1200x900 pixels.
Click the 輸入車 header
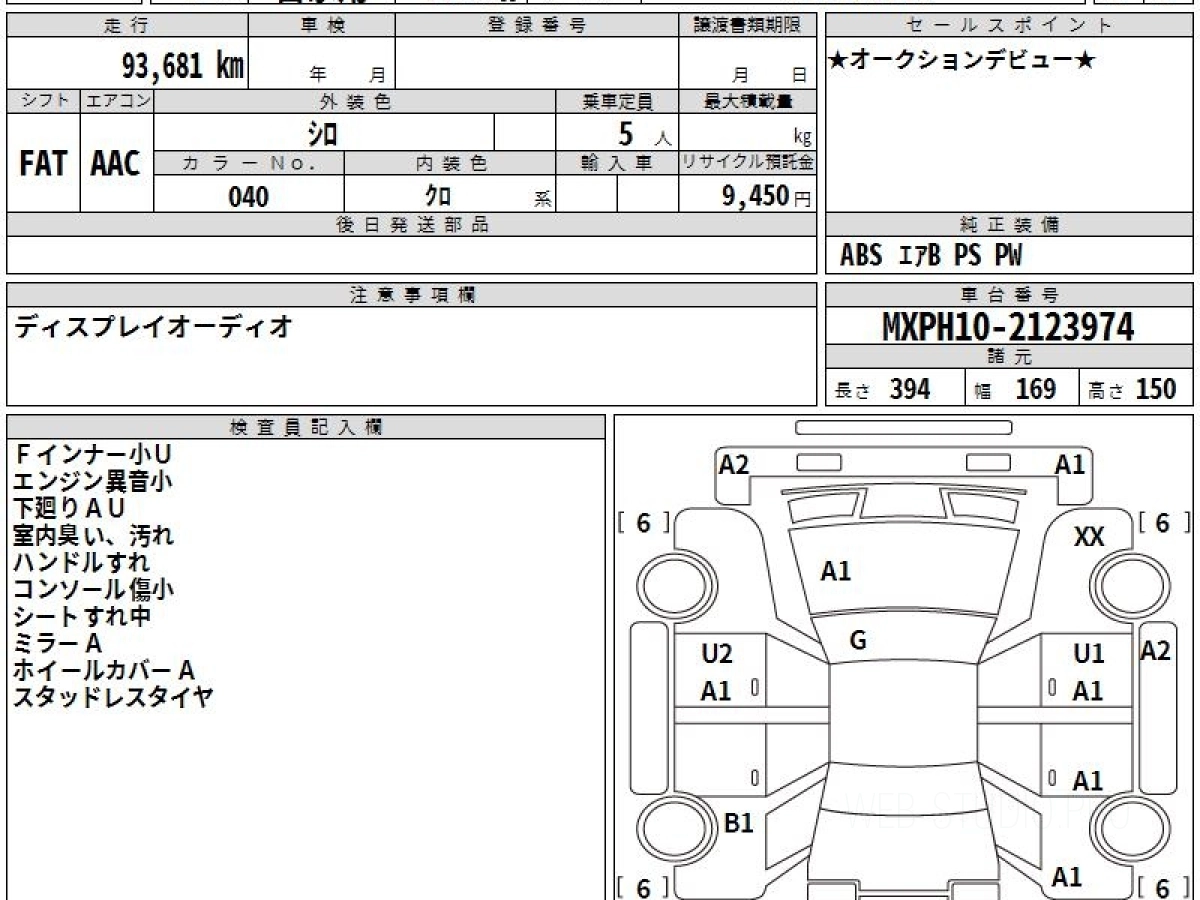pyautogui.click(x=617, y=164)
